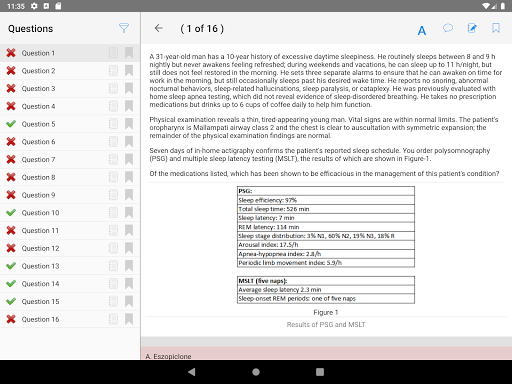This screenshot has width=512, height=384.
Task: Change font size with the A icon
Action: (422, 31)
